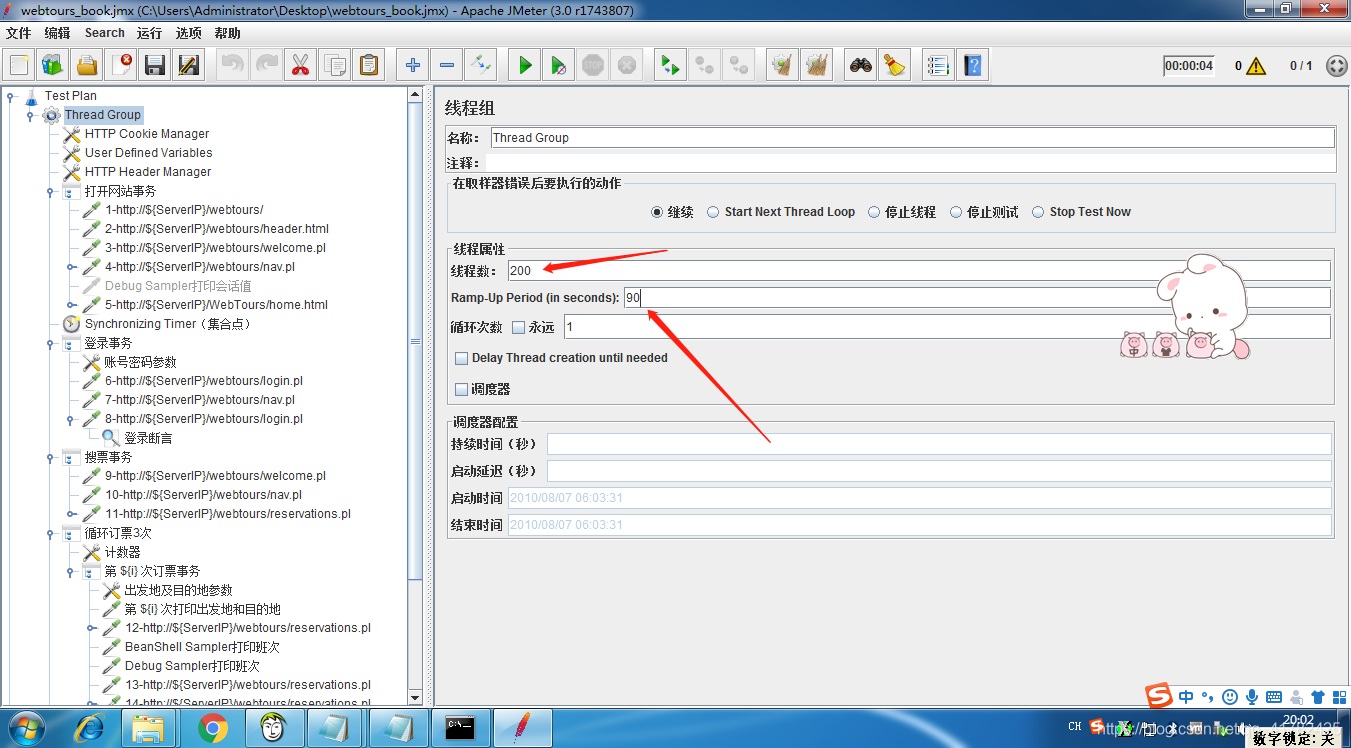
Task: Open Internet Explorer from the taskbar
Action: [x=88, y=729]
